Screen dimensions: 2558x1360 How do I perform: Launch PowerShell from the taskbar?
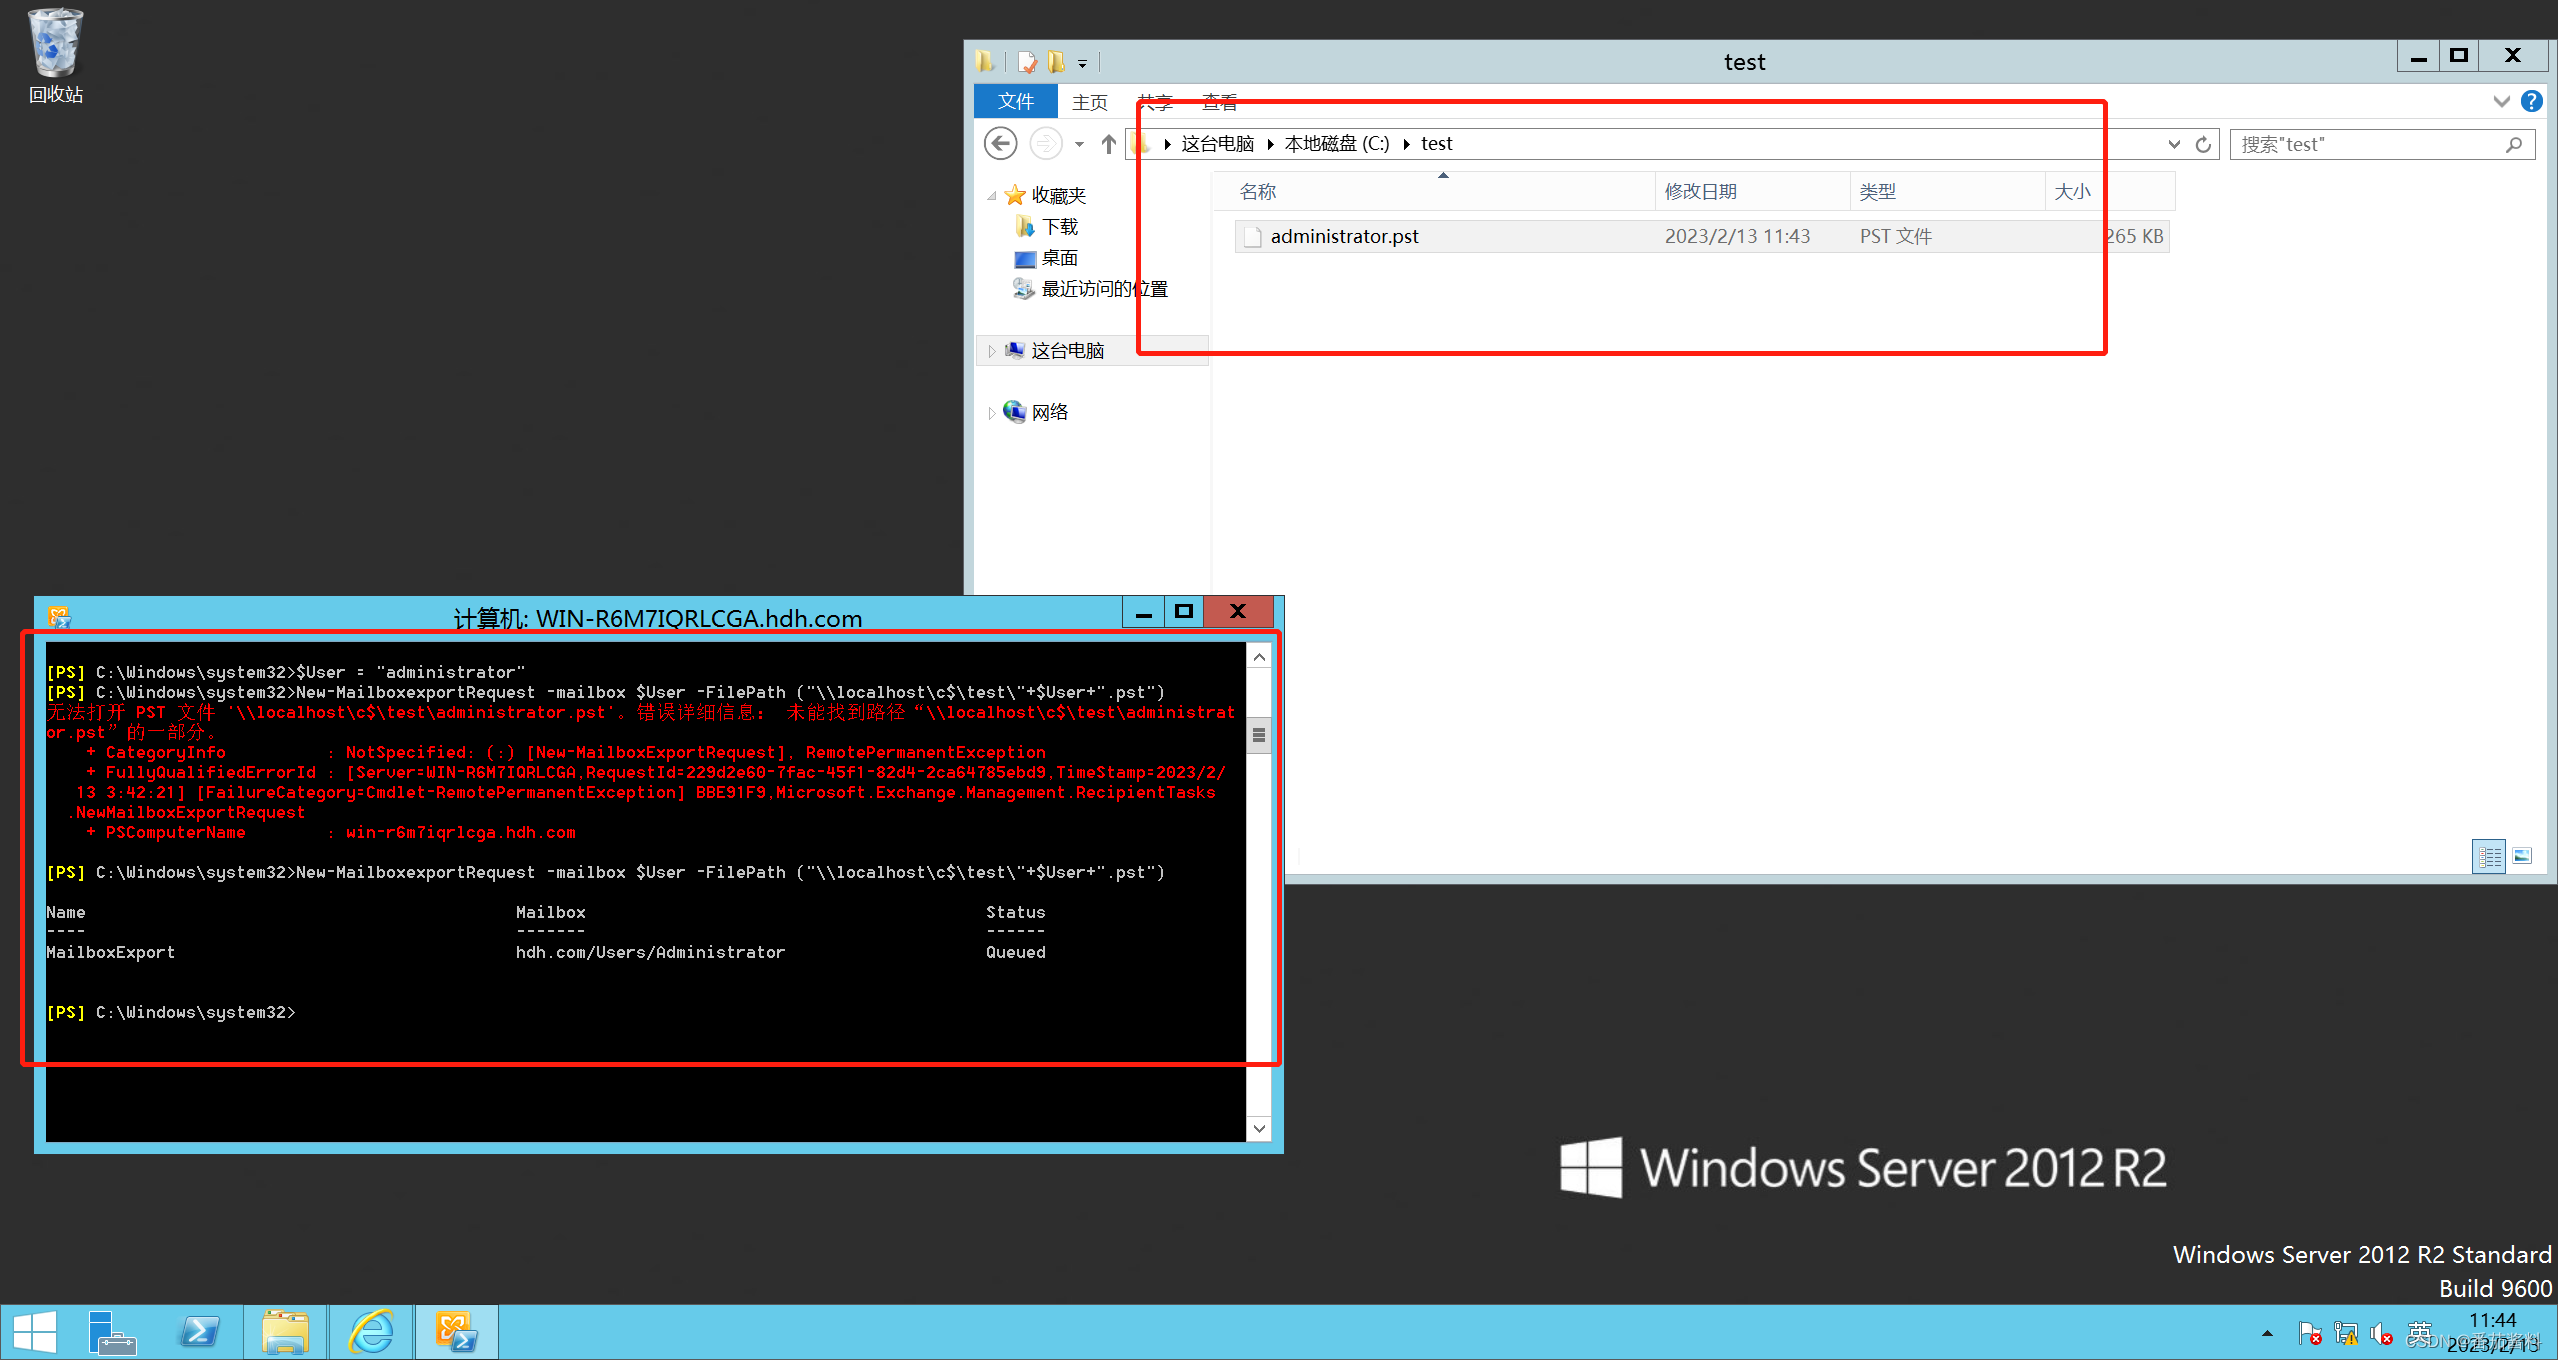(x=198, y=1332)
